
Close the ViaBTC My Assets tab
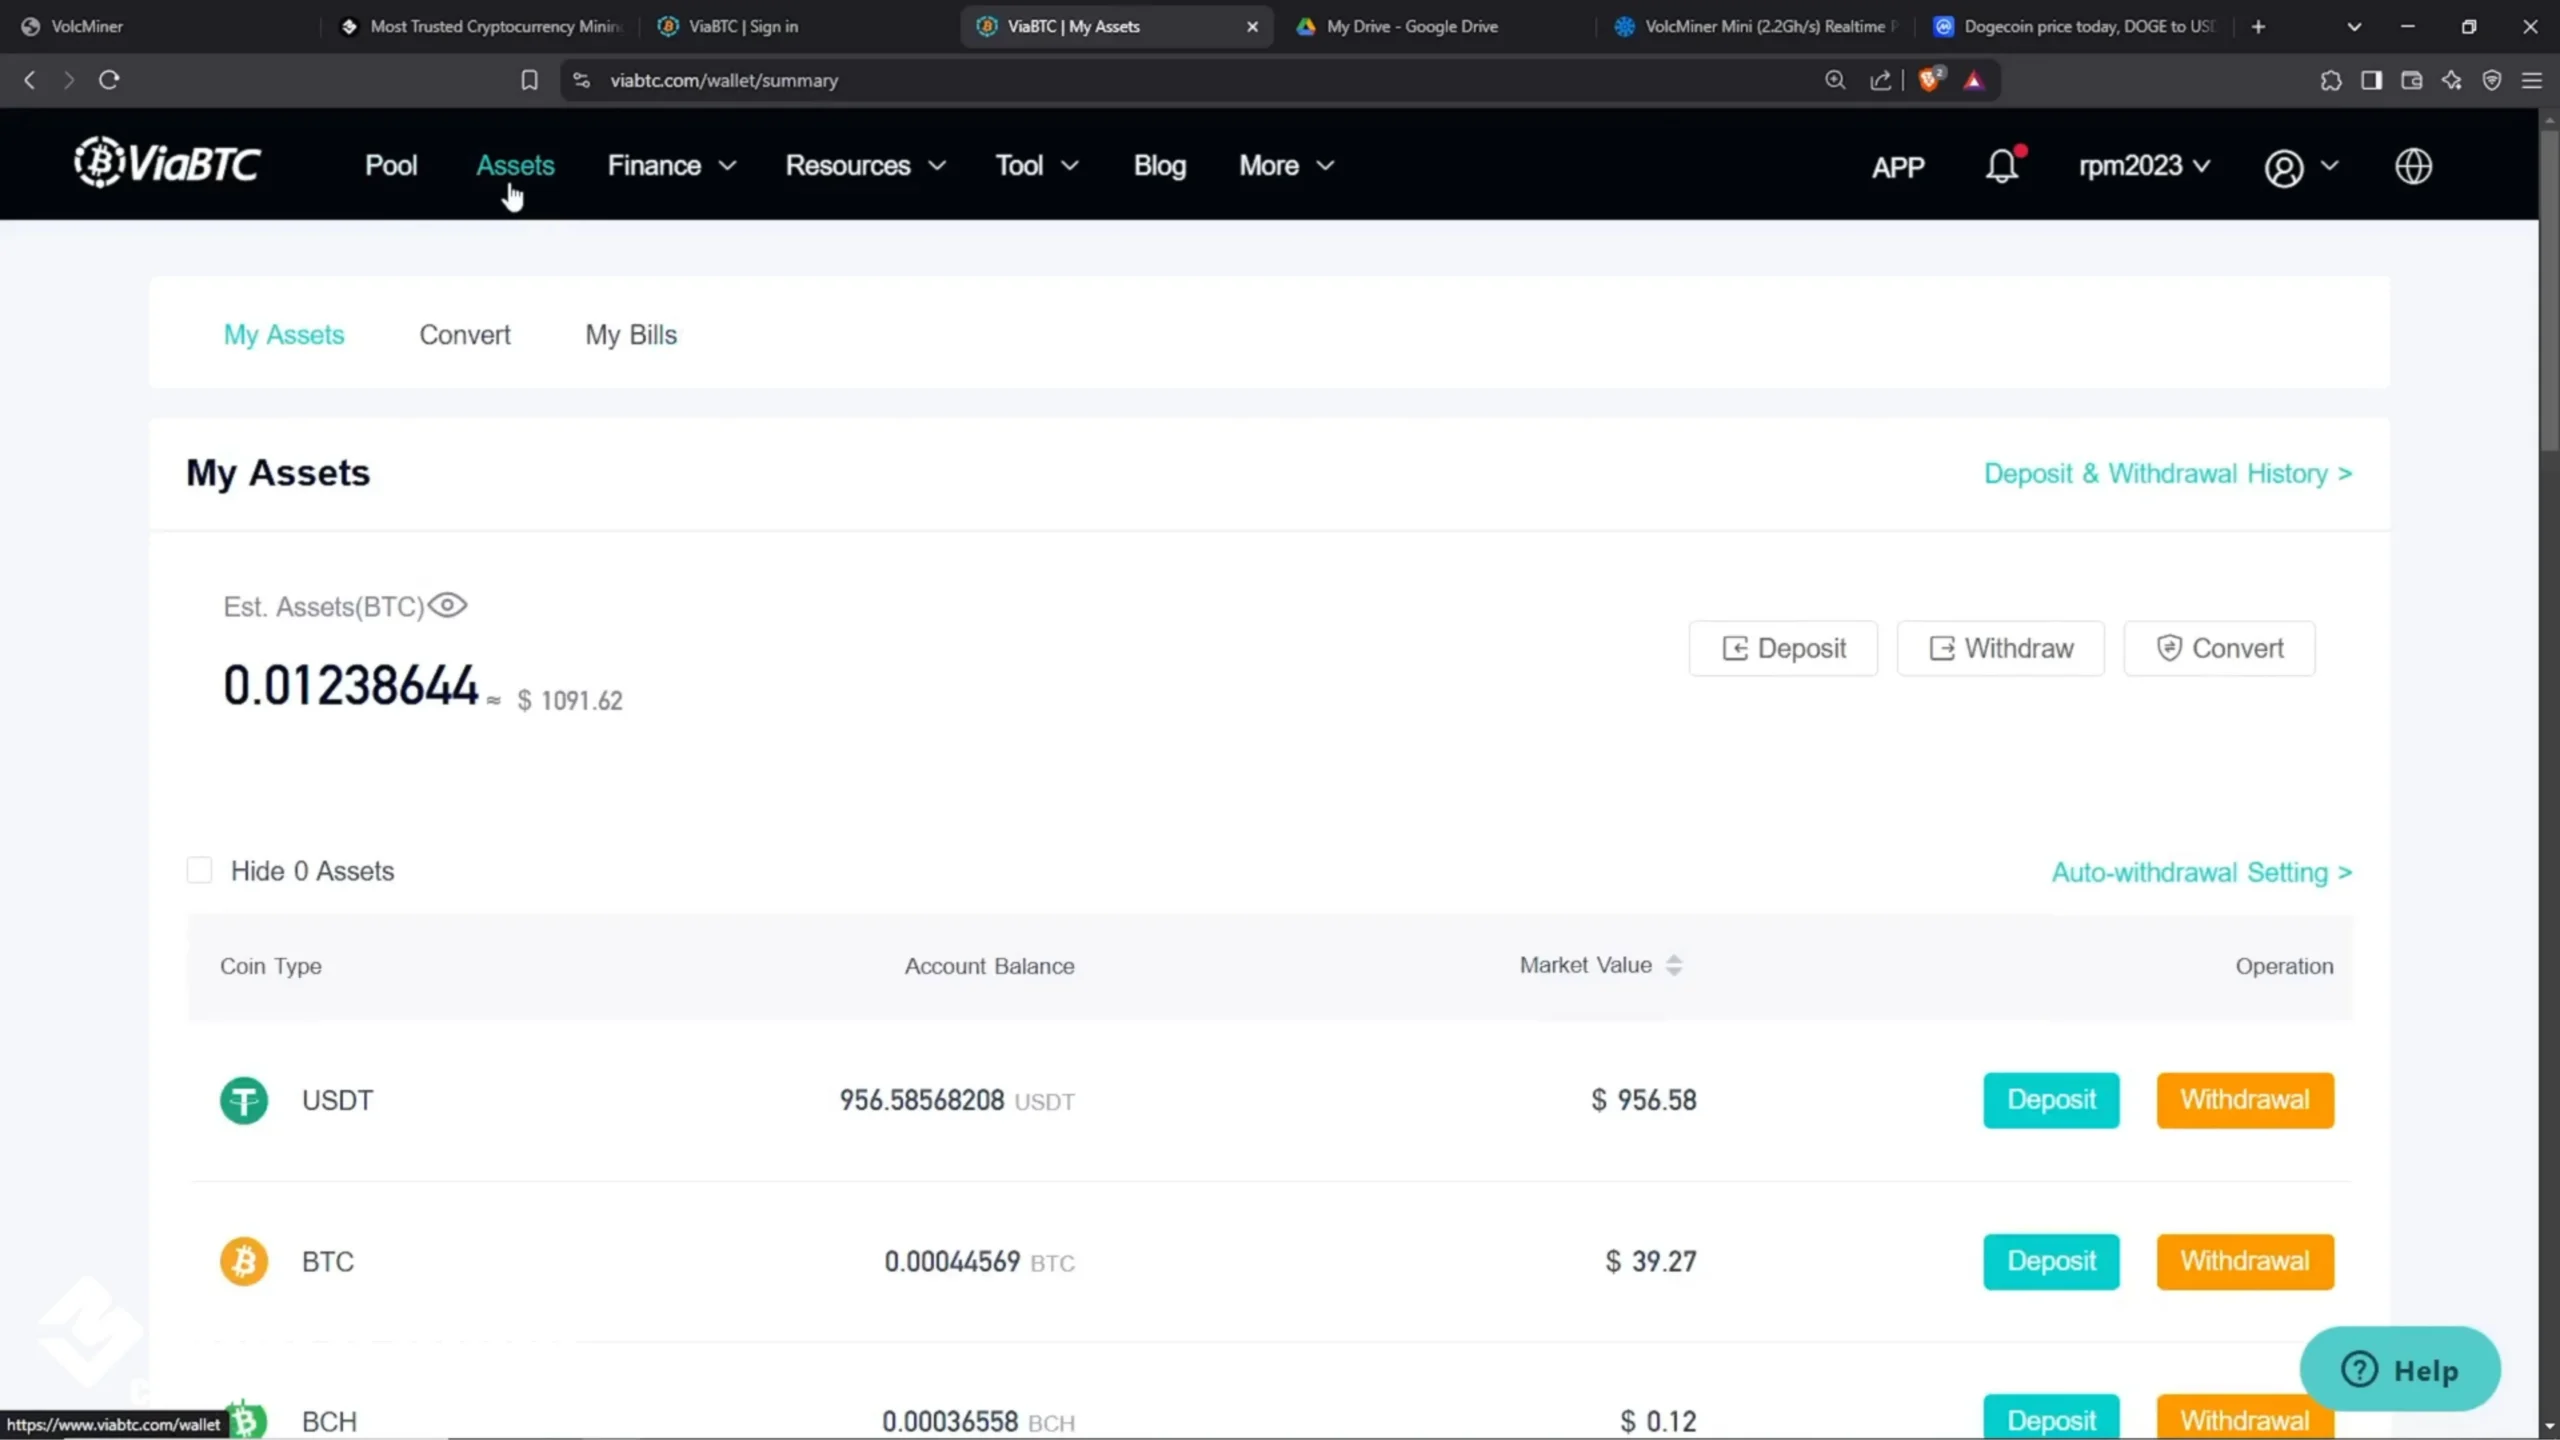click(x=1252, y=27)
